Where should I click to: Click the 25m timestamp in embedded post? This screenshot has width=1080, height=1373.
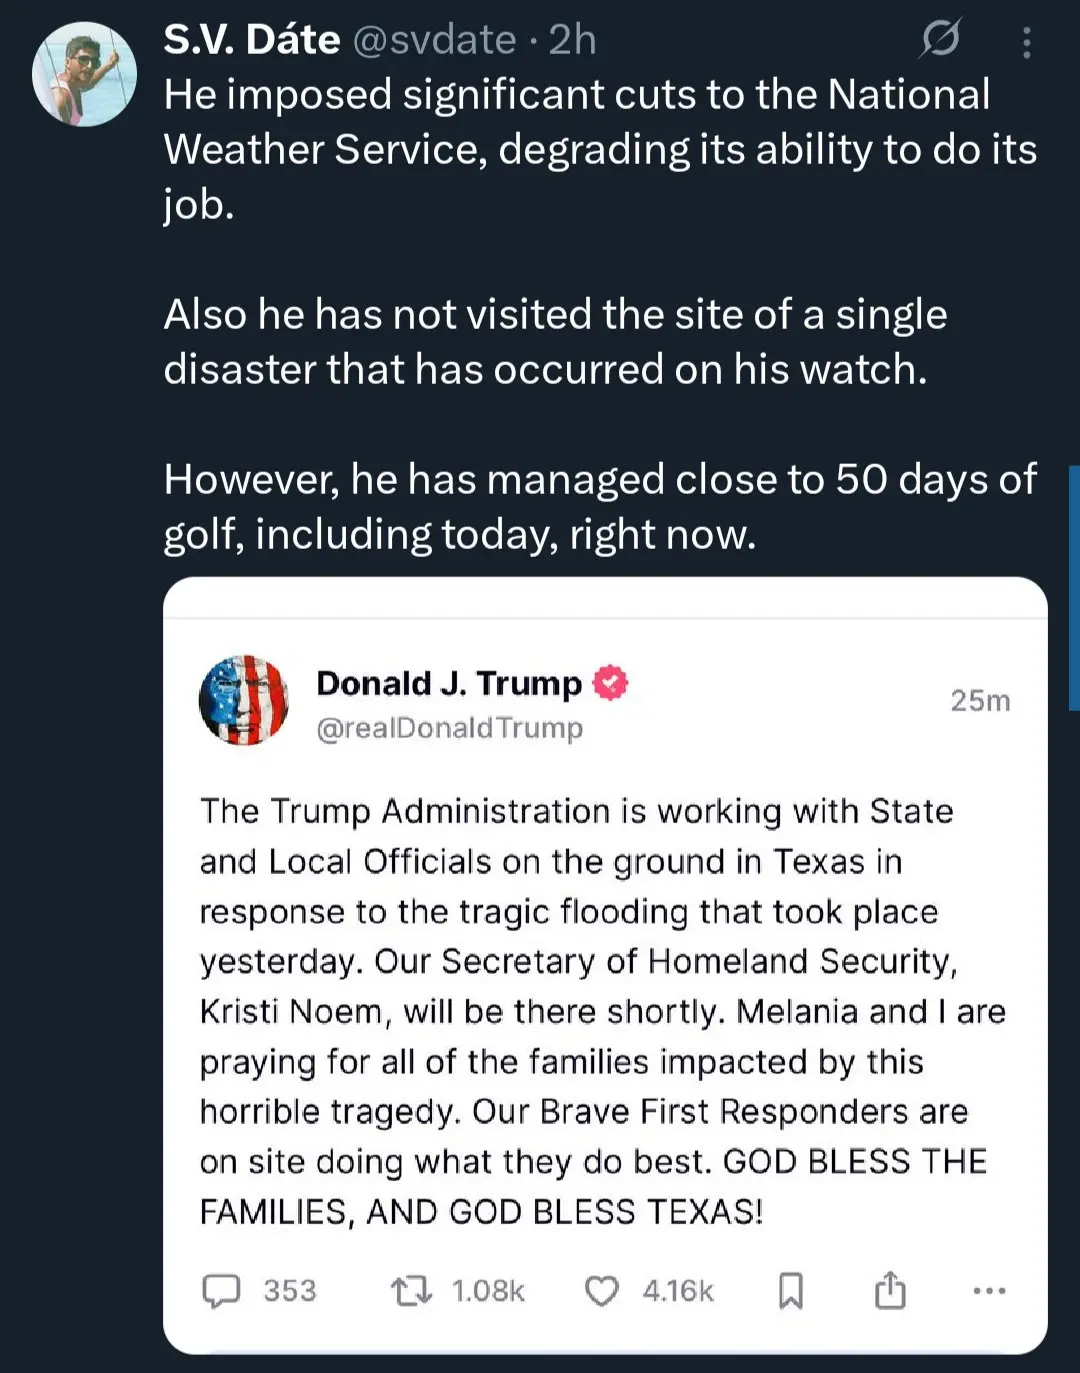pyautogui.click(x=980, y=700)
